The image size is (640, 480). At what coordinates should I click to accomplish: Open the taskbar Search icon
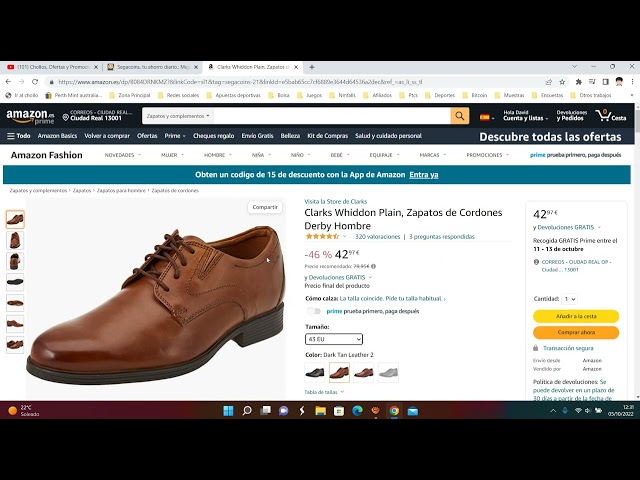click(247, 411)
